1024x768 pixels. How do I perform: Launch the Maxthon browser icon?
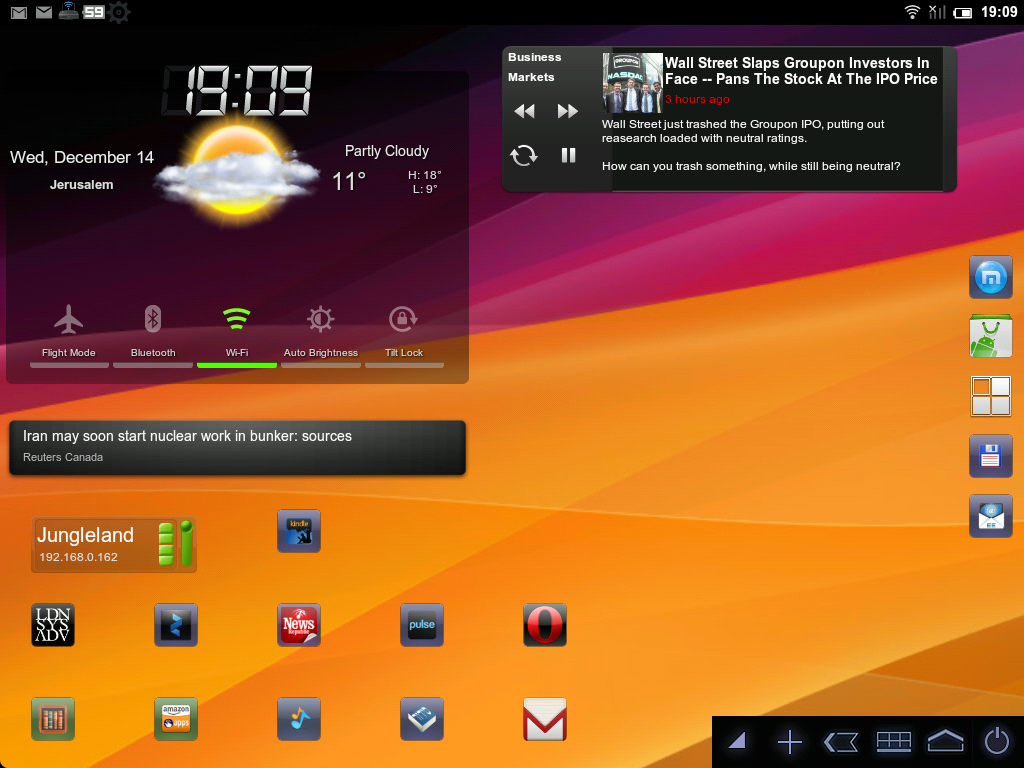coord(991,277)
